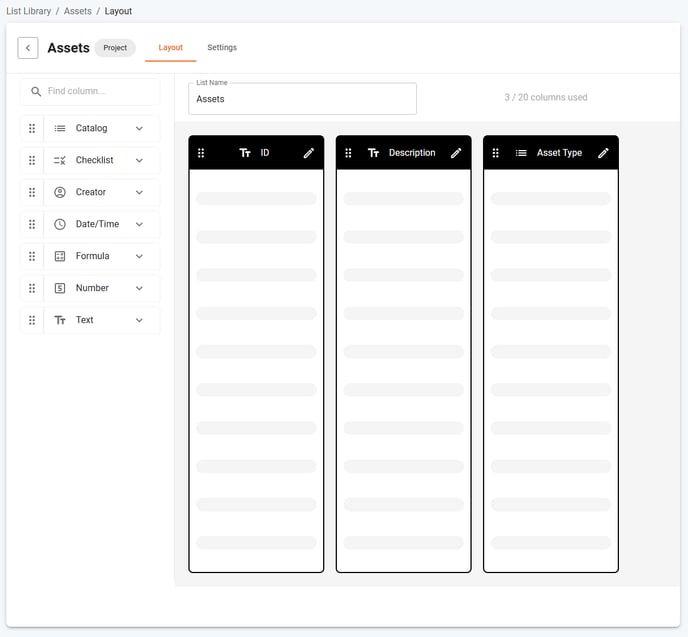This screenshot has width=688, height=637.
Task: Expand the Checklist column type
Action: [139, 161]
